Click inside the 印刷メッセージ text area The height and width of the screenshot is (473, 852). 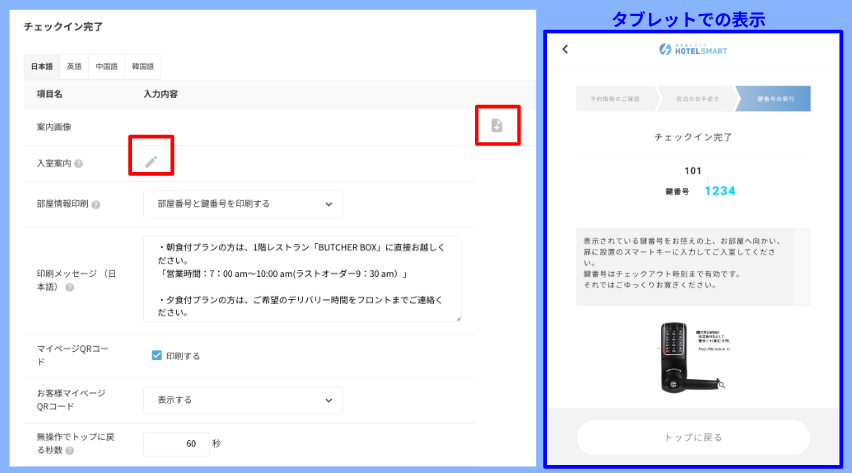pyautogui.click(x=302, y=278)
